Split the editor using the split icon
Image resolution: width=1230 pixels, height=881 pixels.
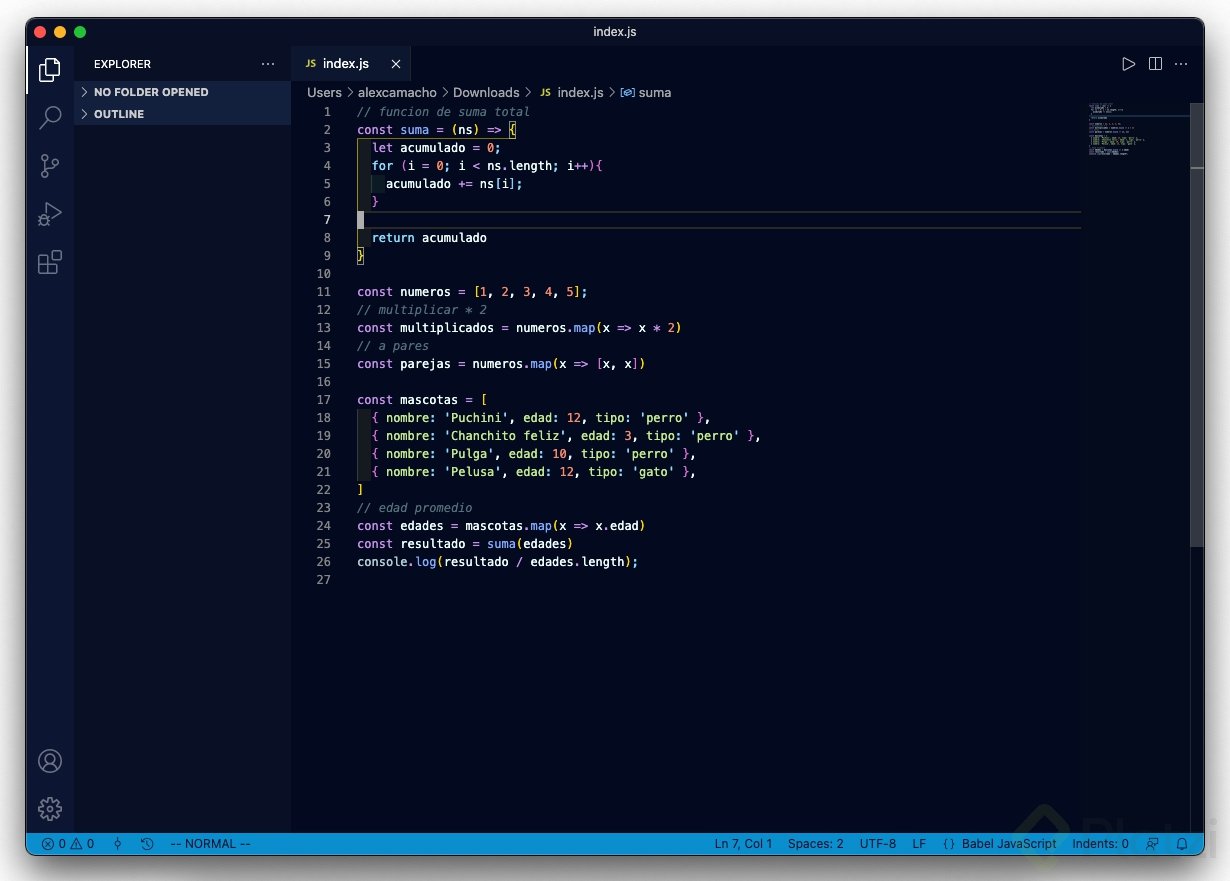pyautogui.click(x=1155, y=63)
